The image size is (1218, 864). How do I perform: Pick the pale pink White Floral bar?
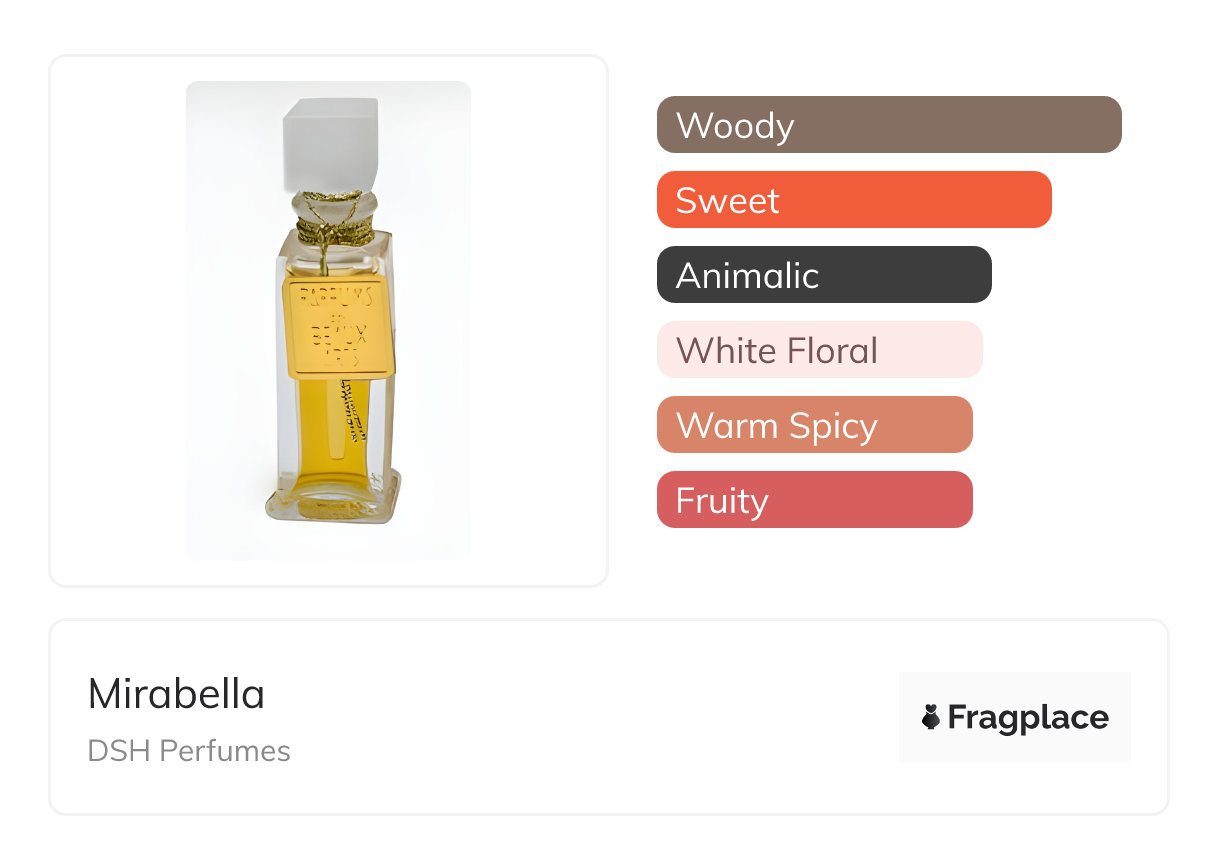[x=819, y=350]
